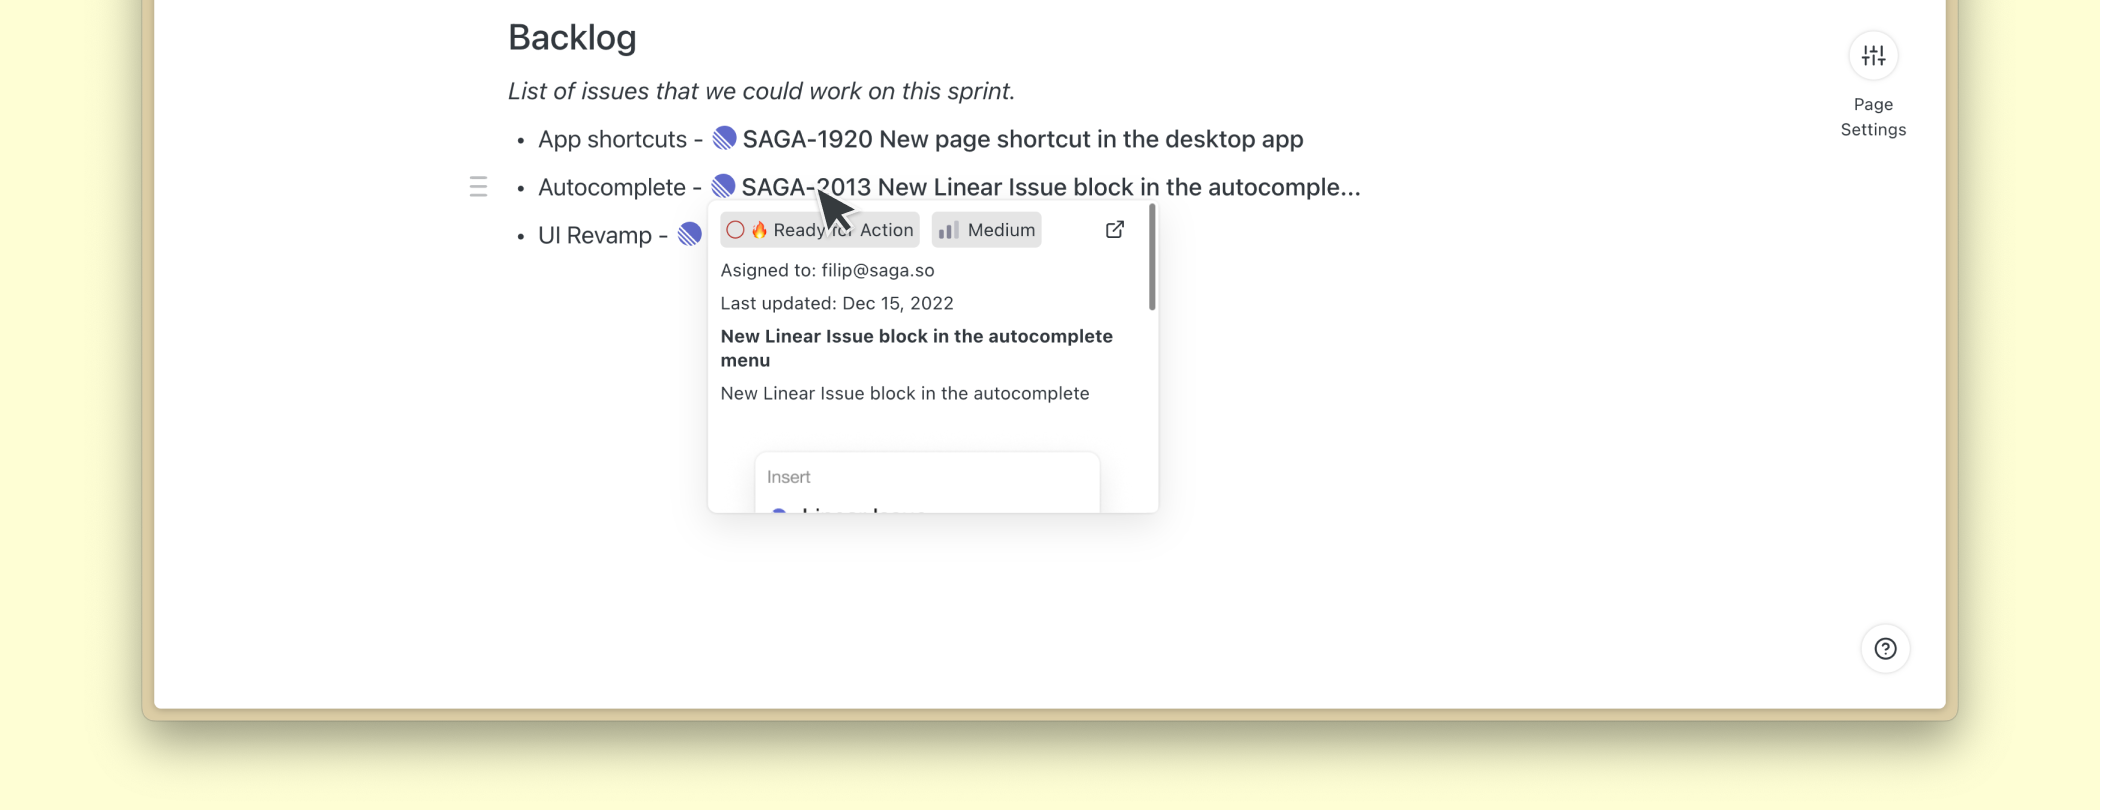Open issue in Linear via external-link icon
Image resolution: width=2101 pixels, height=811 pixels.
pos(1114,230)
